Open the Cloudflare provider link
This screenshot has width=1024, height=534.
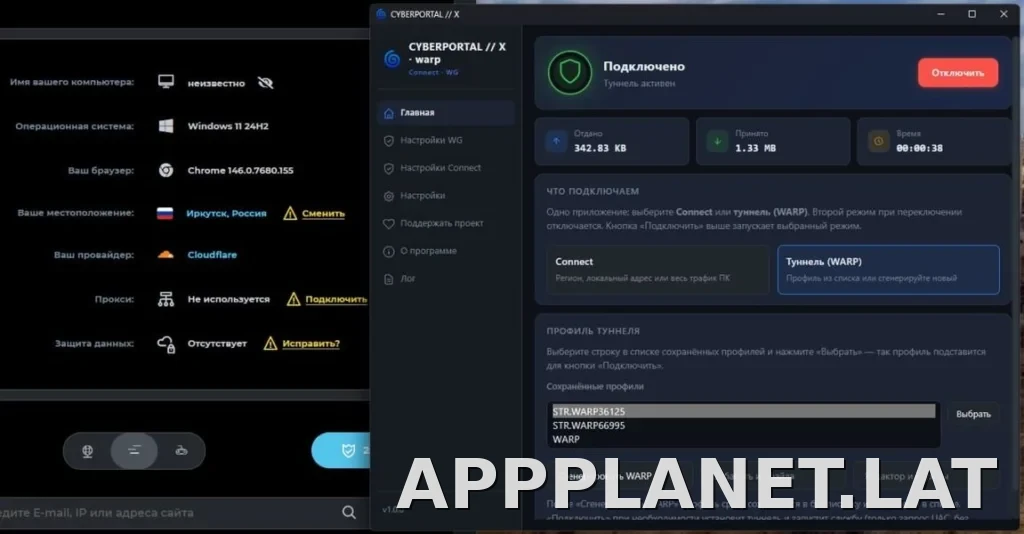point(212,255)
